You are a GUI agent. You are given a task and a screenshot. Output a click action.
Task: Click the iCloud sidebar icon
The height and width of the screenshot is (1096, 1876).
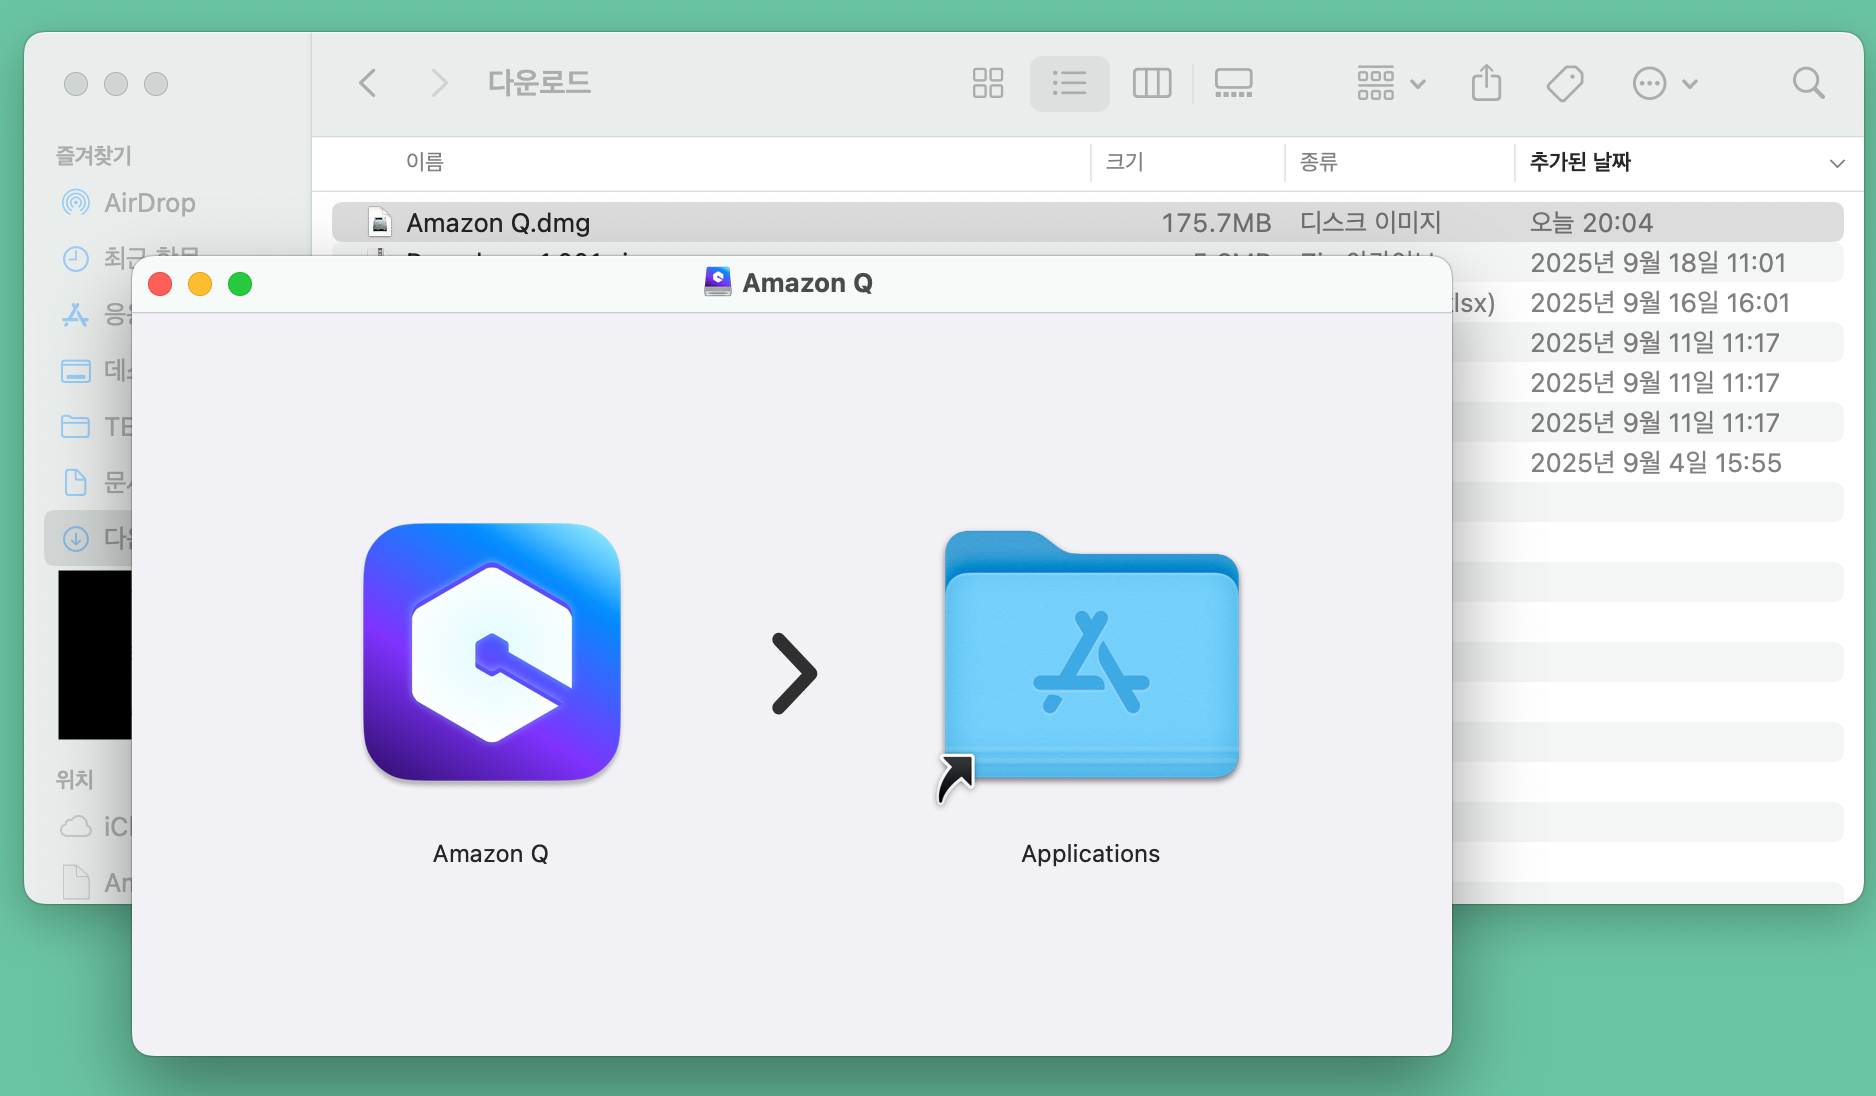tap(76, 827)
